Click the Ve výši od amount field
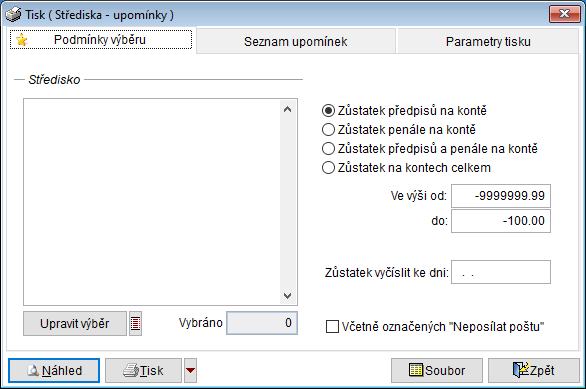Image resolution: width=586 pixels, height=389 pixels. pos(501,195)
